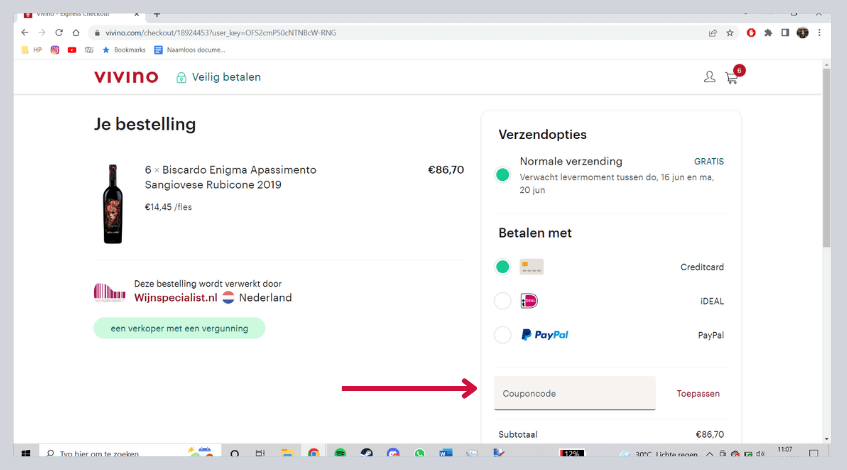Viewport: 847px width, 470px height.
Task: Open File Explorer from the taskbar
Action: (287, 453)
